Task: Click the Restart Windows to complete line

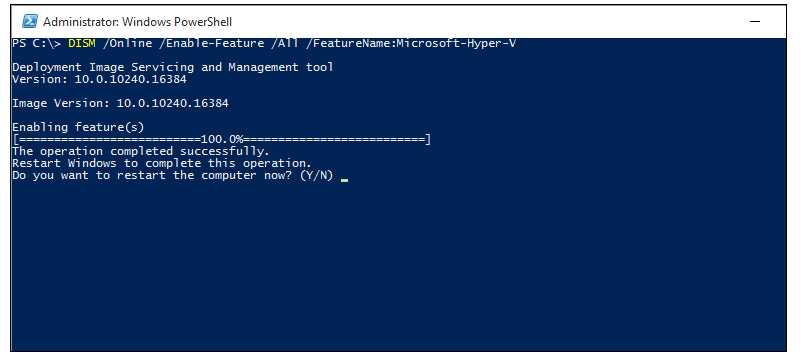Action: pyautogui.click(x=162, y=163)
